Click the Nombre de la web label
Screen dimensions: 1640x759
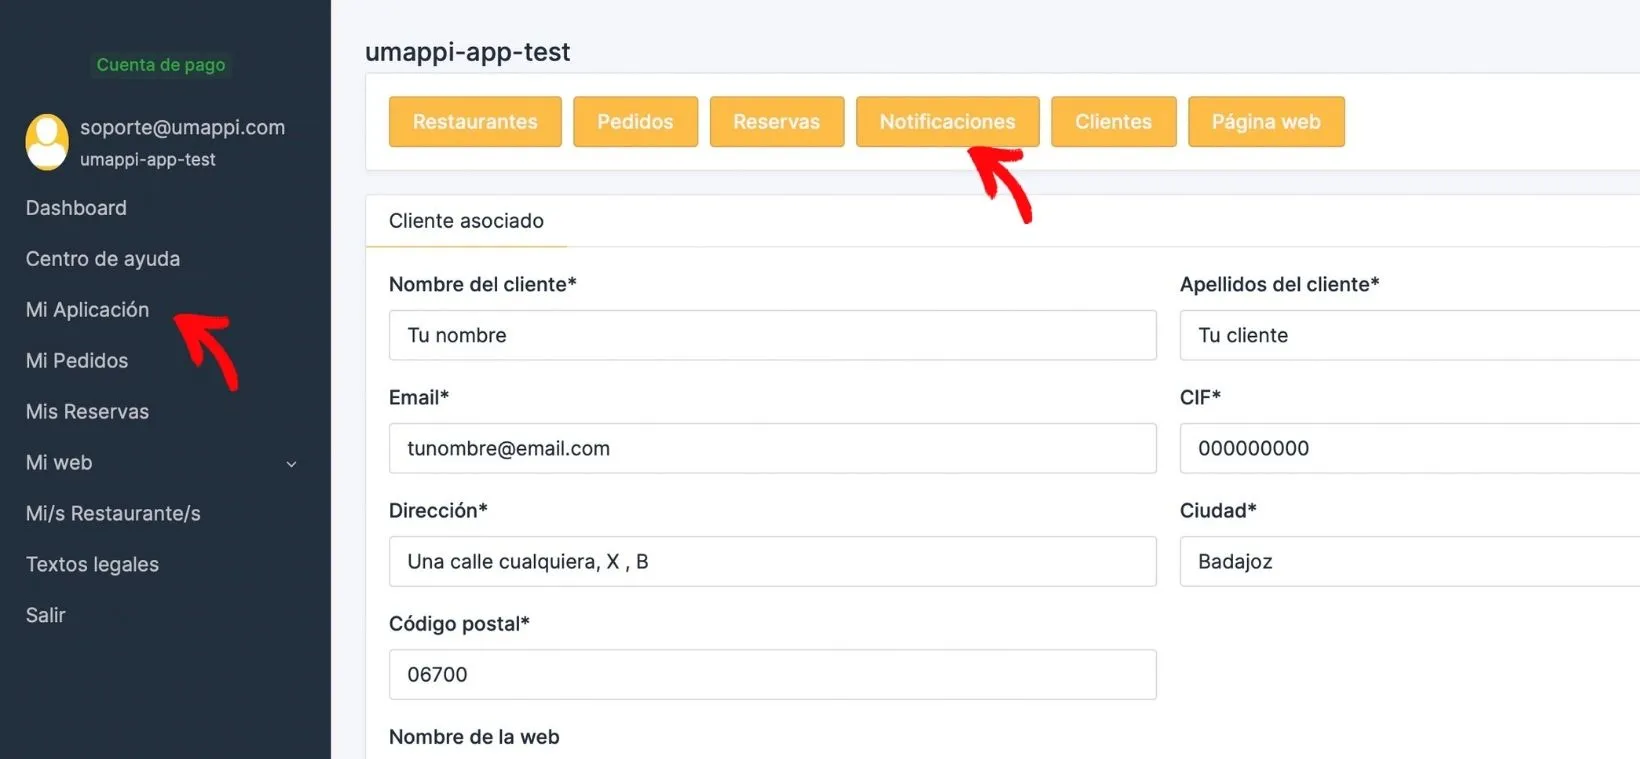pos(474,737)
